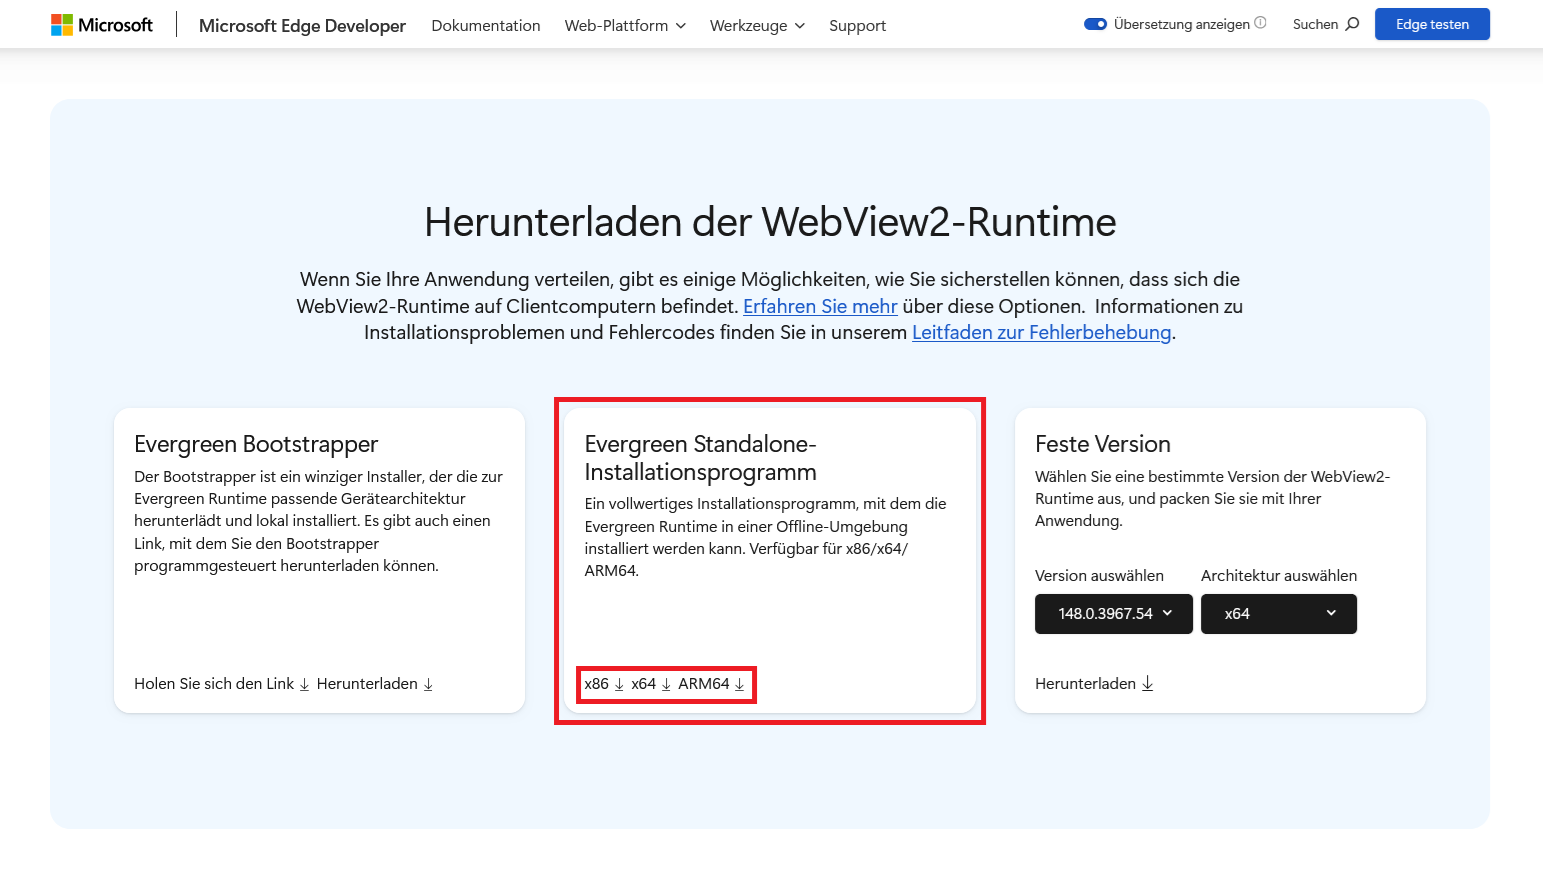1543x882 pixels.
Task: Toggle the Übersetzung anzeigen switch
Action: pos(1095,24)
